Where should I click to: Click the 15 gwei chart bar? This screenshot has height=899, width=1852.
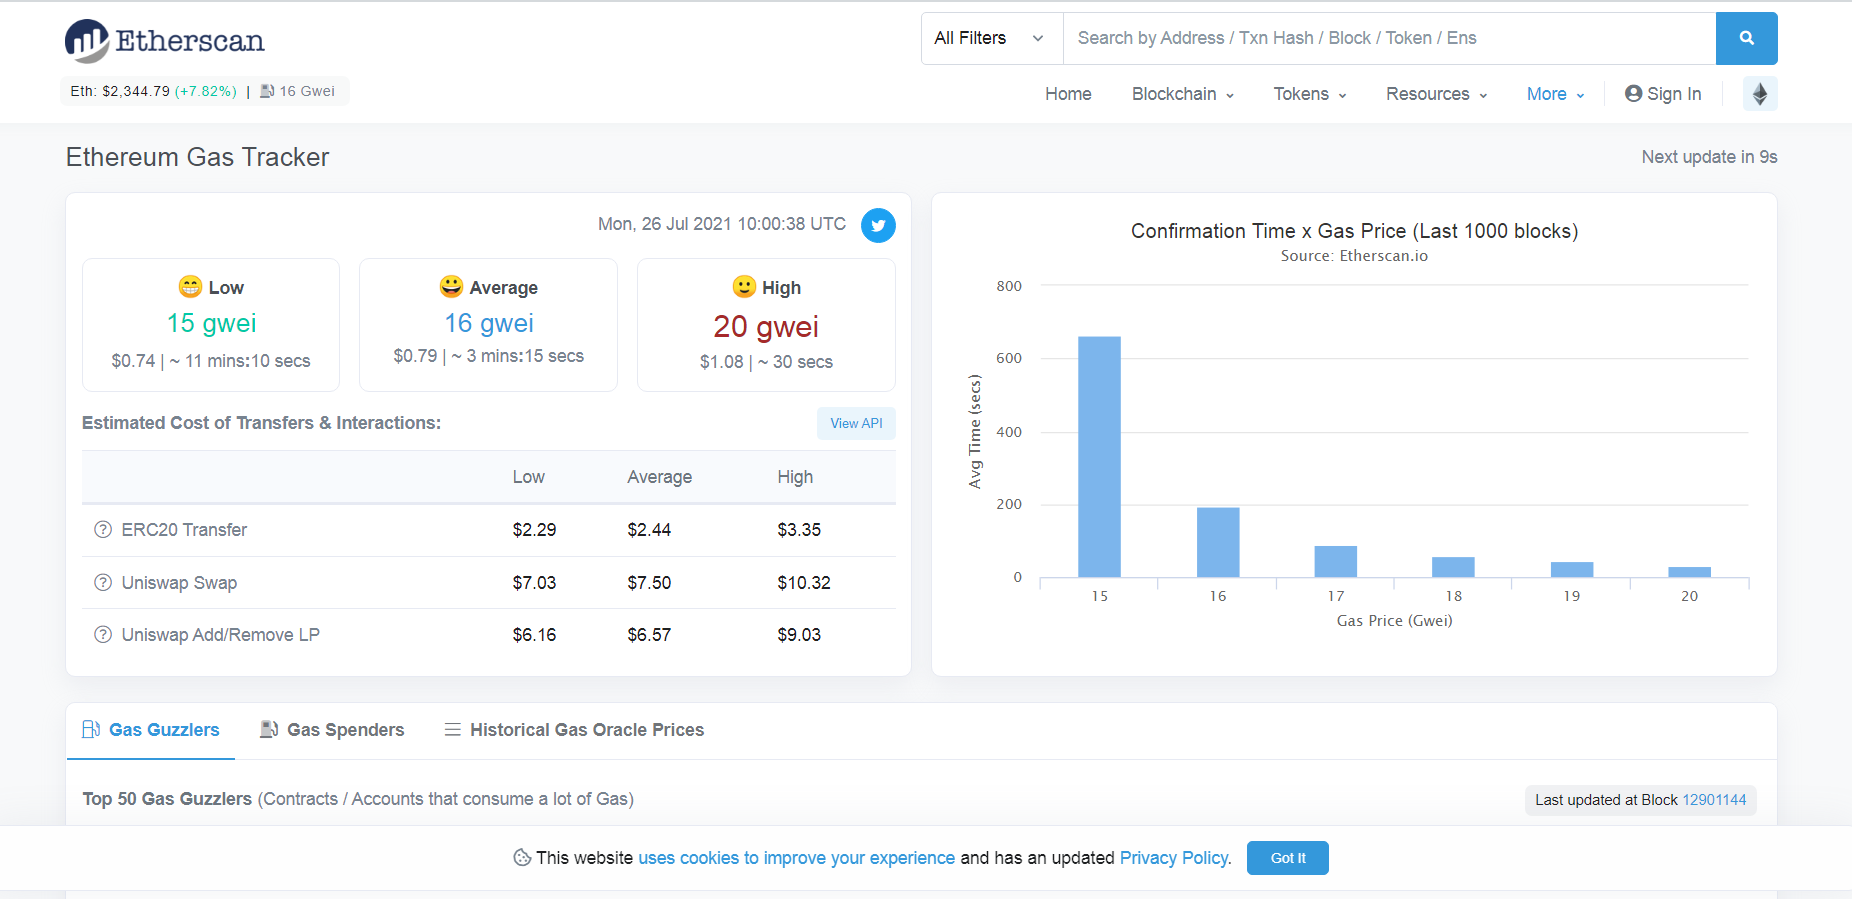pos(1099,457)
